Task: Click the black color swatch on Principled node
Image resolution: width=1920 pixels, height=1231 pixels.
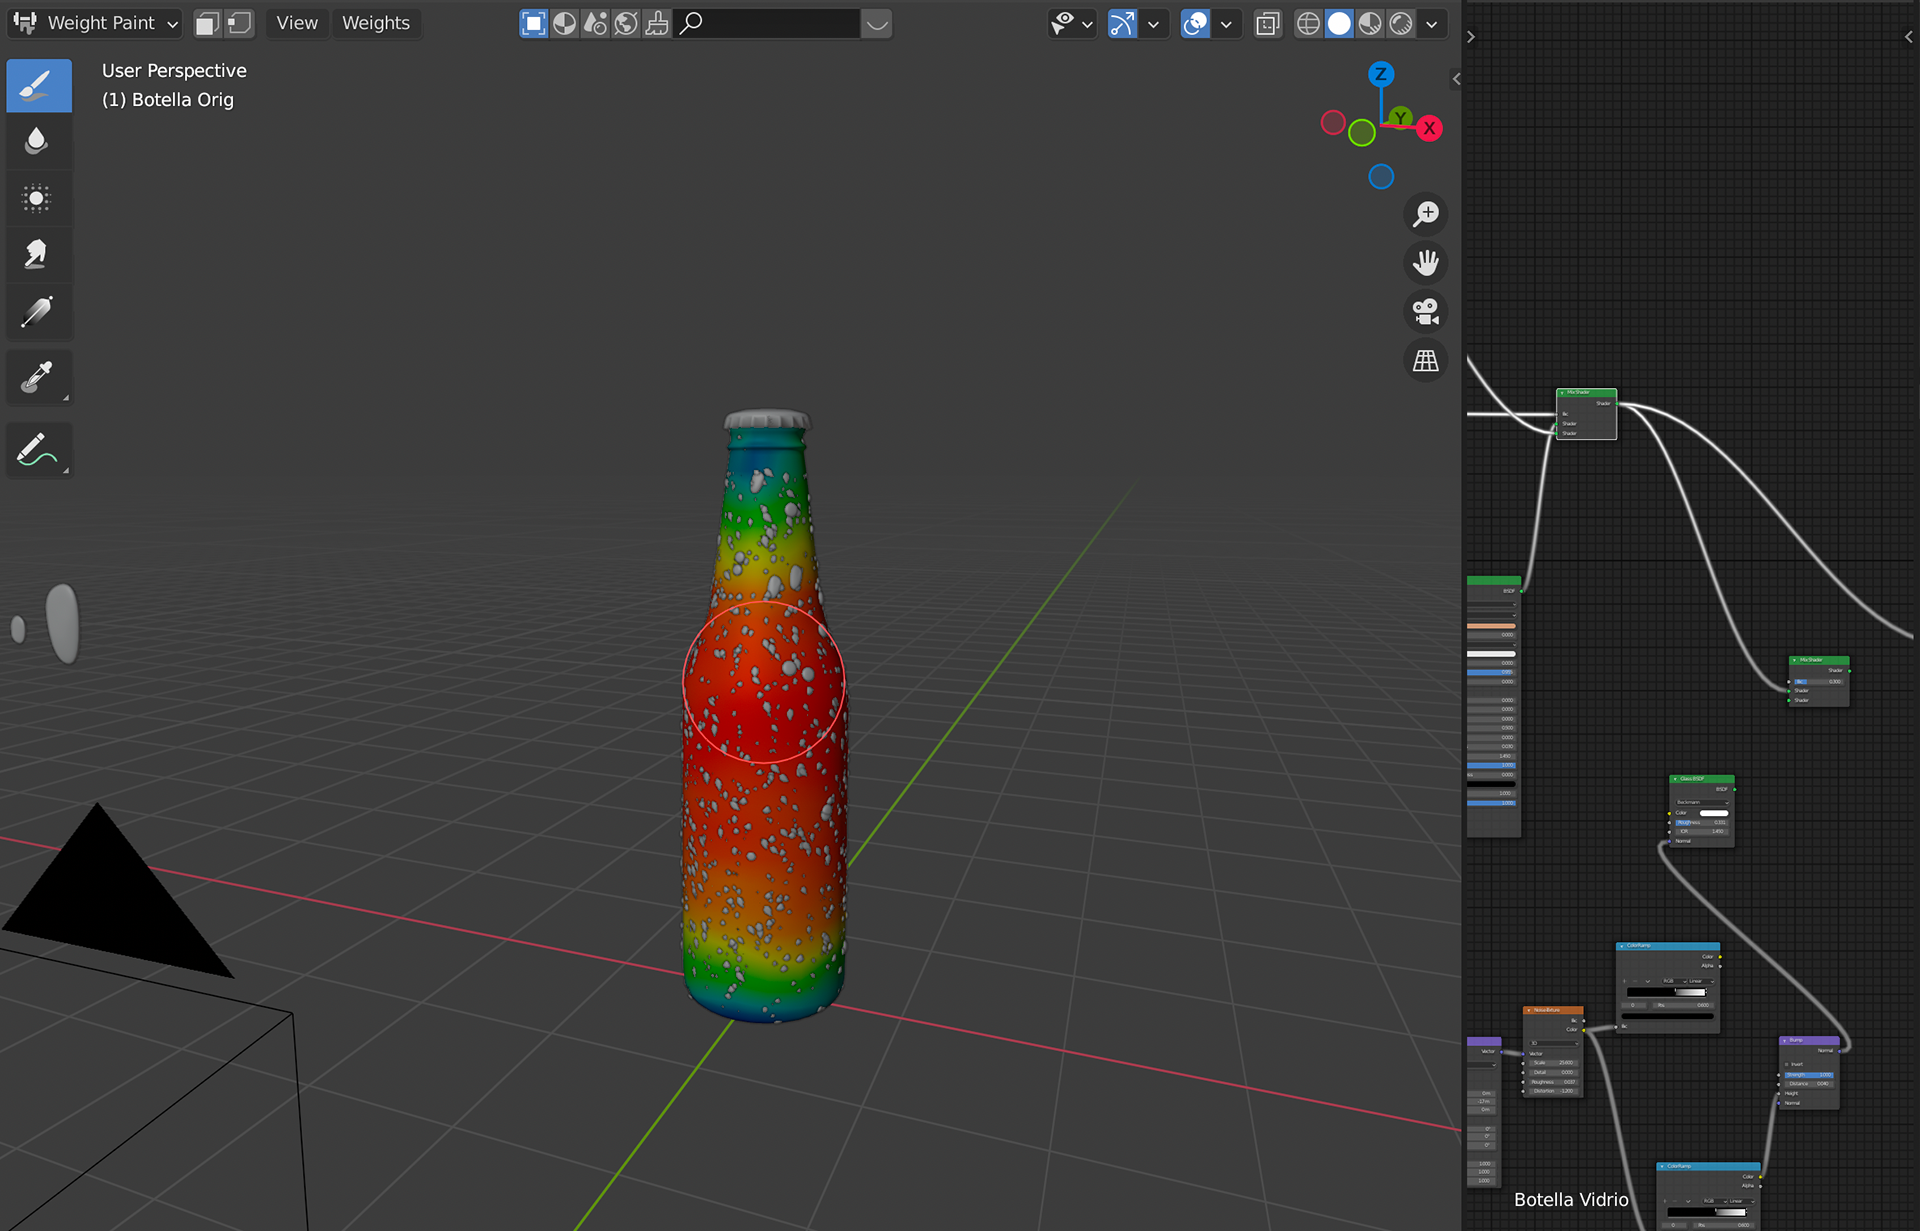Action: pyautogui.click(x=1491, y=784)
